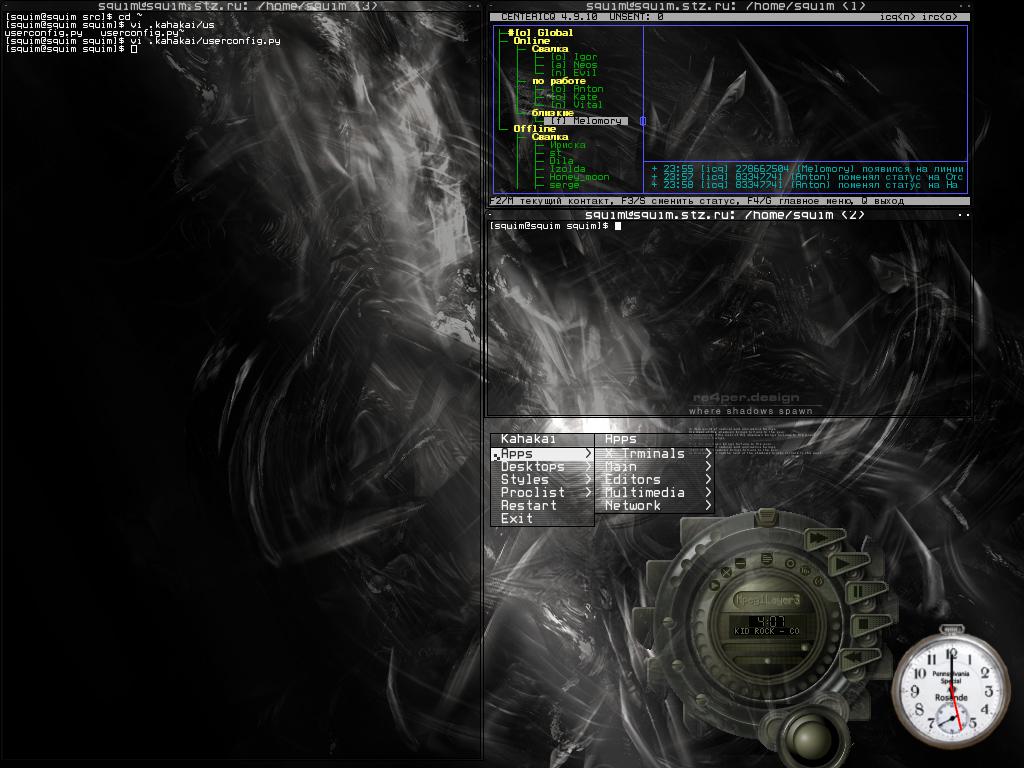The height and width of the screenshot is (768, 1024).
Task: Click the KID ROCK track title display
Action: tap(767, 632)
